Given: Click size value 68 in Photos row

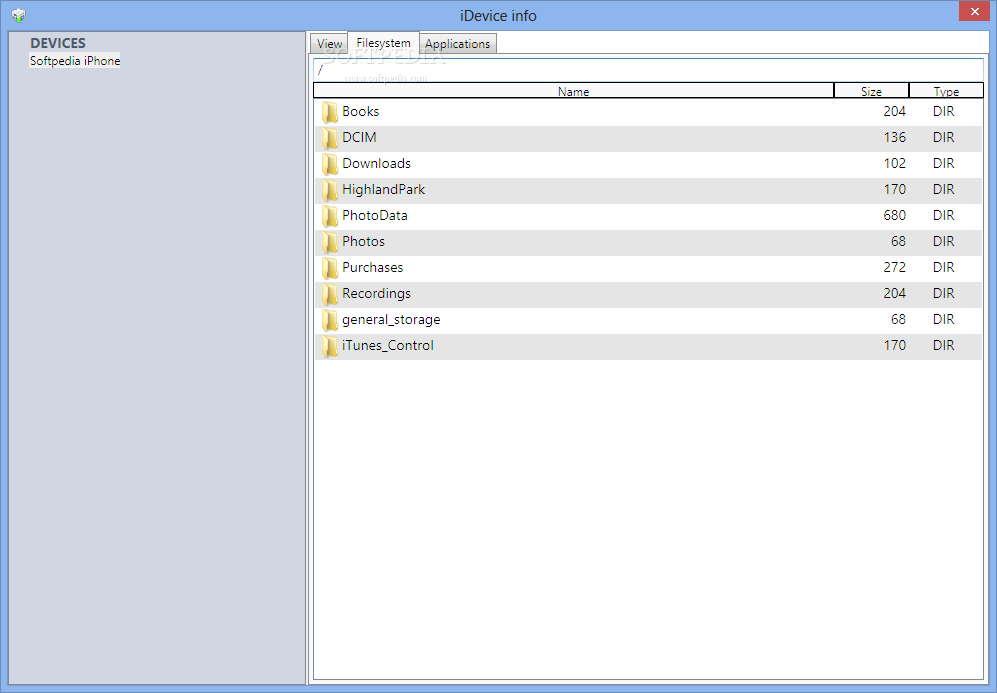Looking at the screenshot, I should click(x=898, y=242).
